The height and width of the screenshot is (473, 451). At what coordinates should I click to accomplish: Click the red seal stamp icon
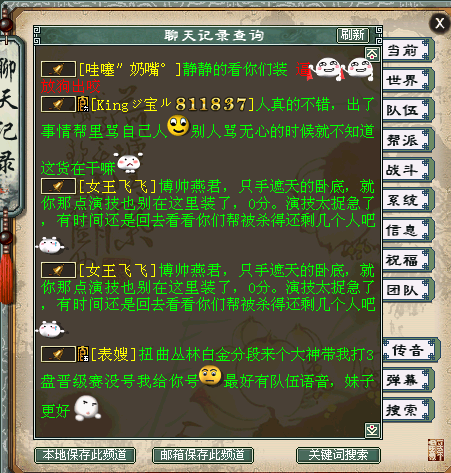click(436, 450)
